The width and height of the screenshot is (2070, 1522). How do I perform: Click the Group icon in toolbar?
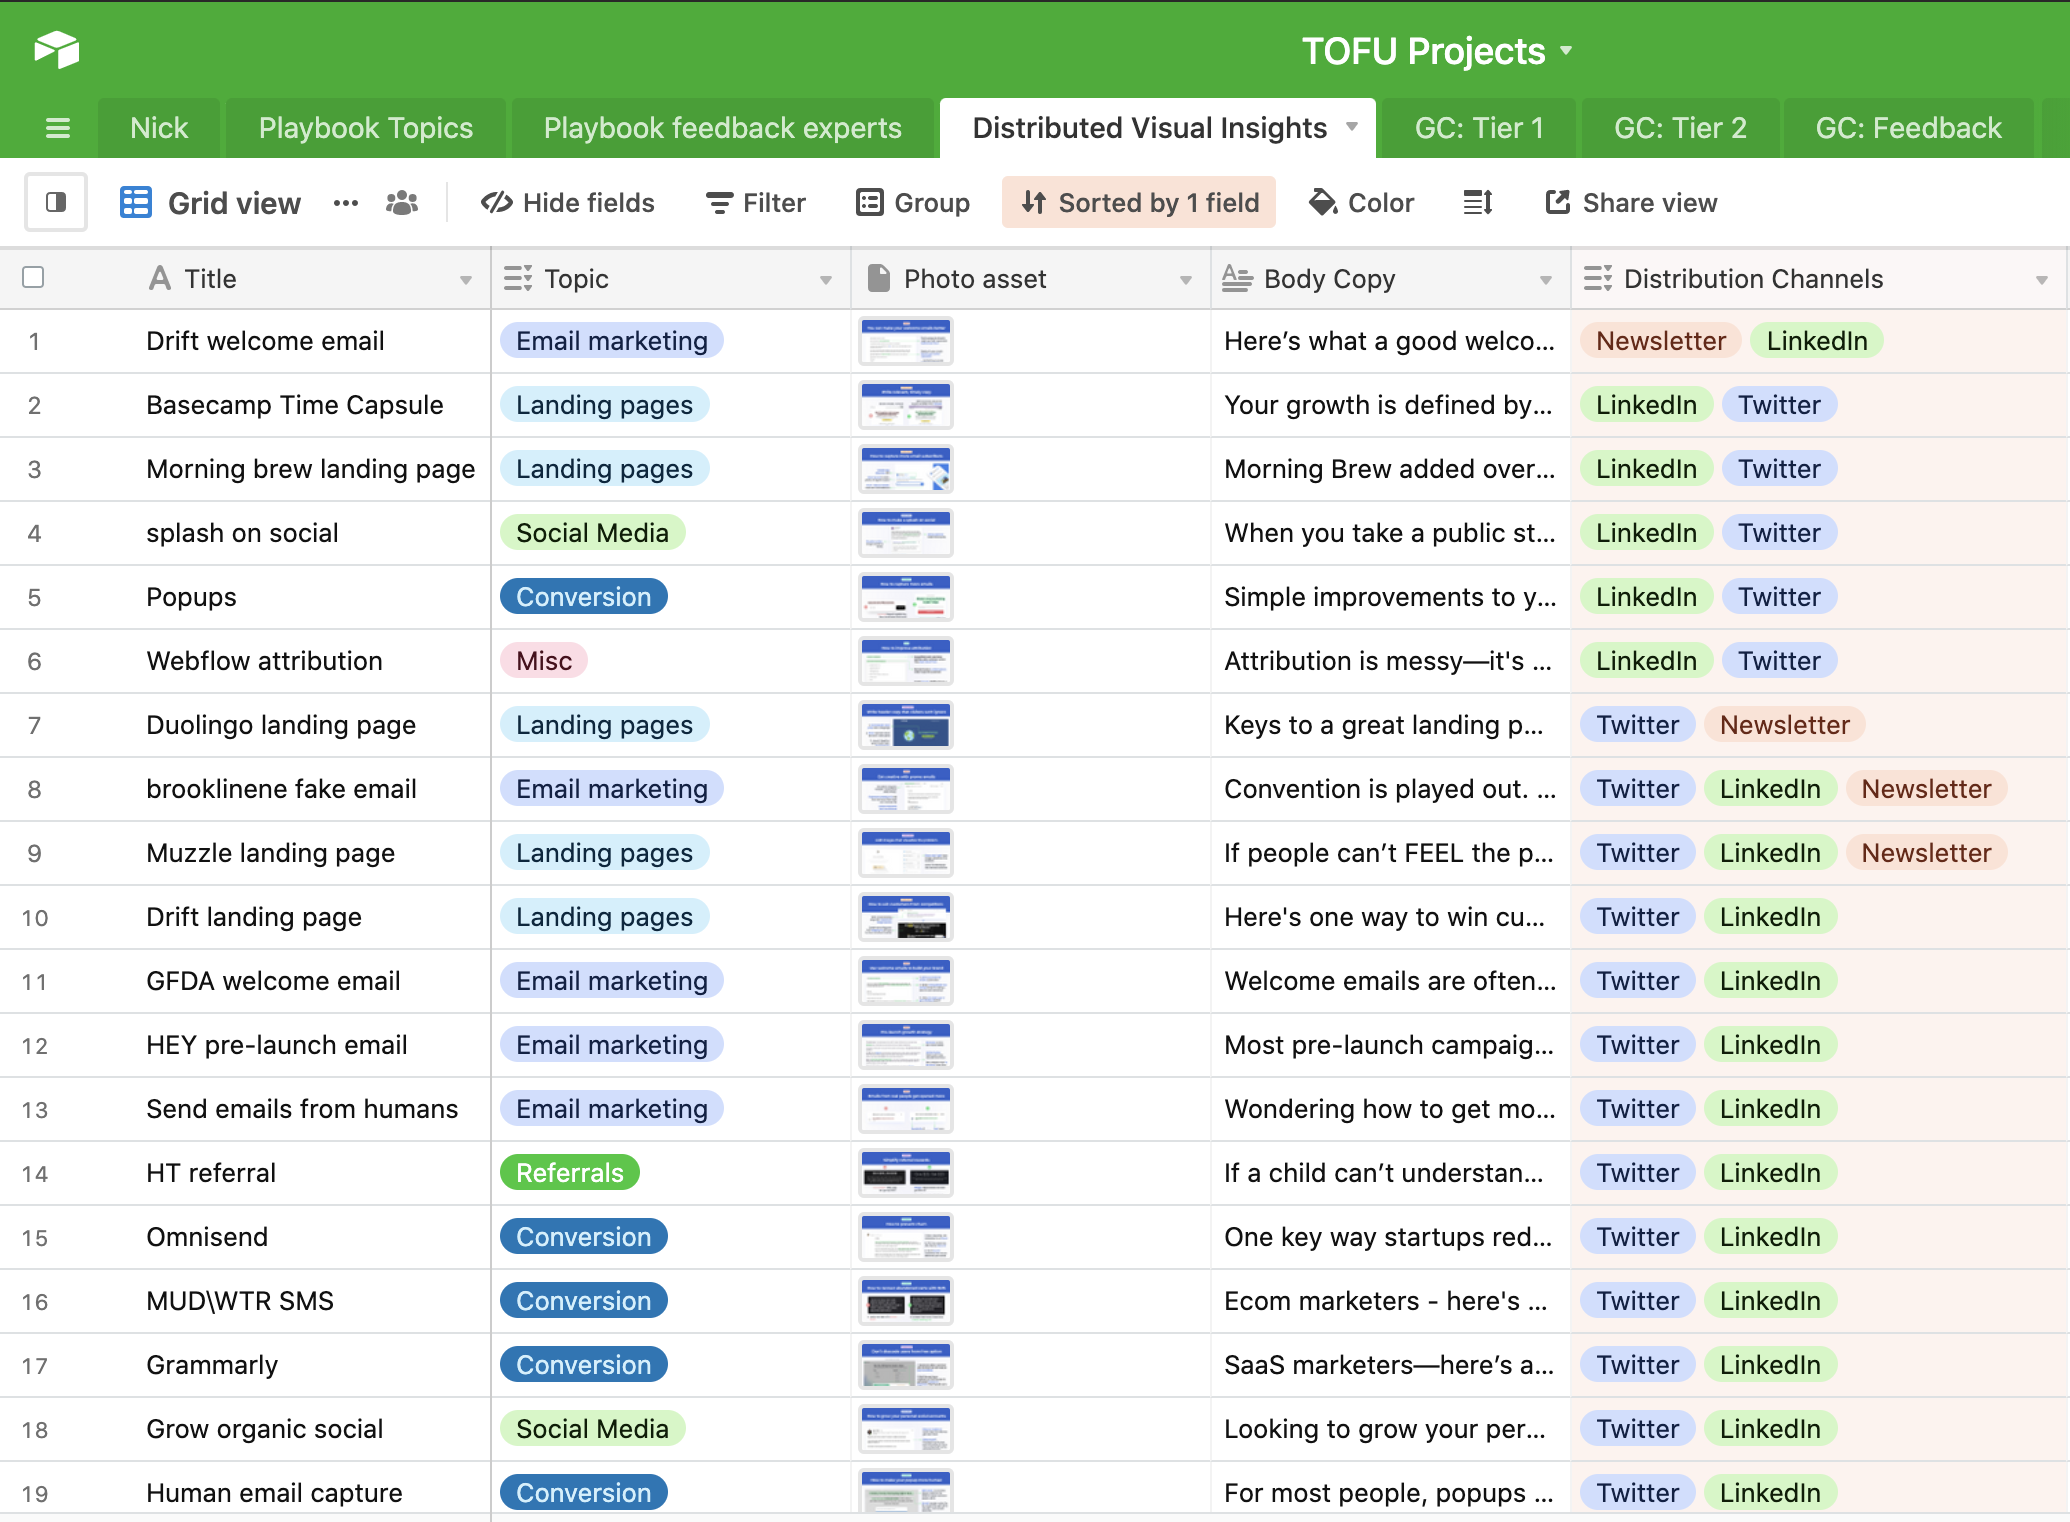pyautogui.click(x=870, y=203)
